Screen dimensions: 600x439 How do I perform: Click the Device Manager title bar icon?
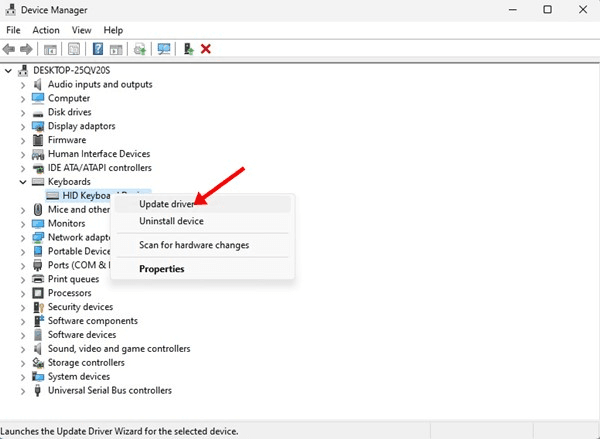point(11,10)
